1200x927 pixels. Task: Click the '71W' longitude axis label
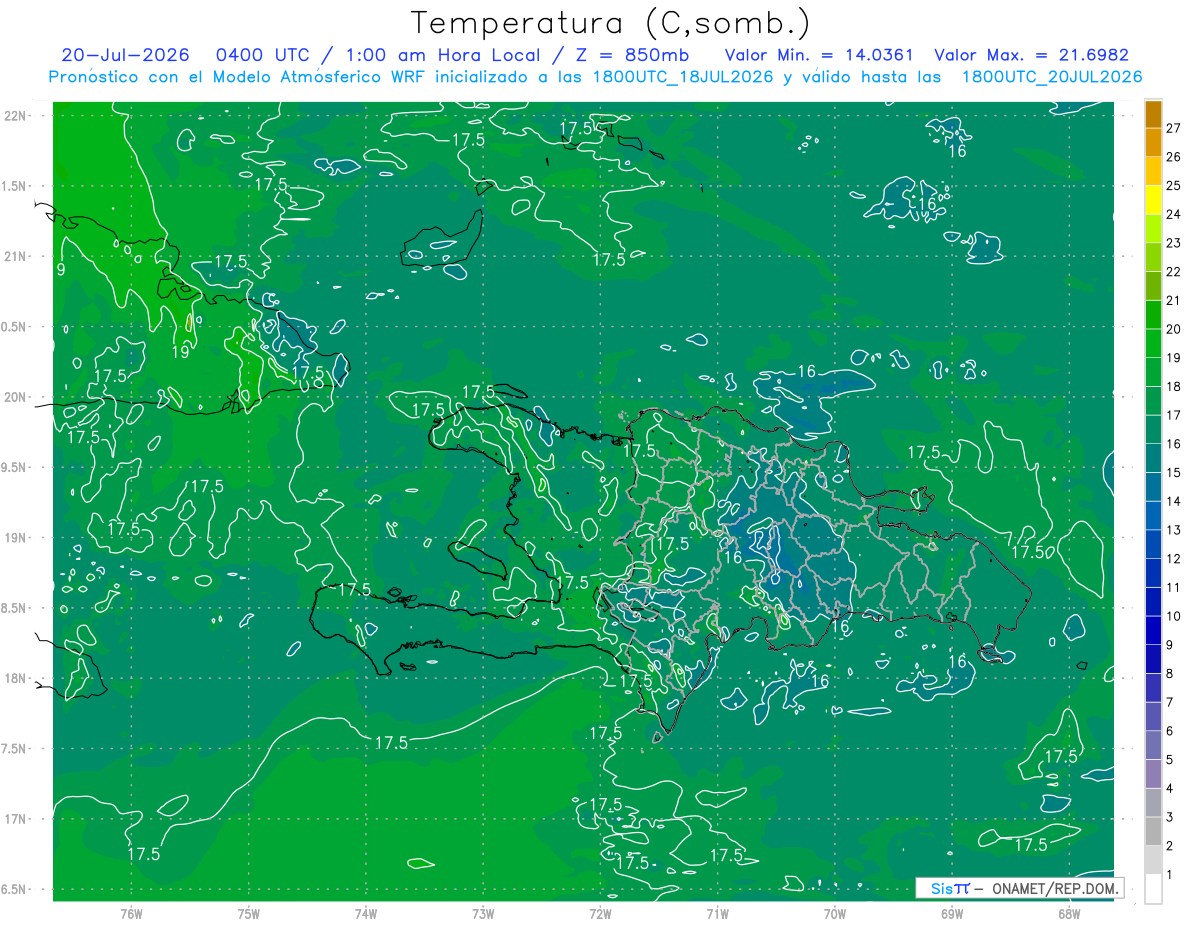(717, 913)
